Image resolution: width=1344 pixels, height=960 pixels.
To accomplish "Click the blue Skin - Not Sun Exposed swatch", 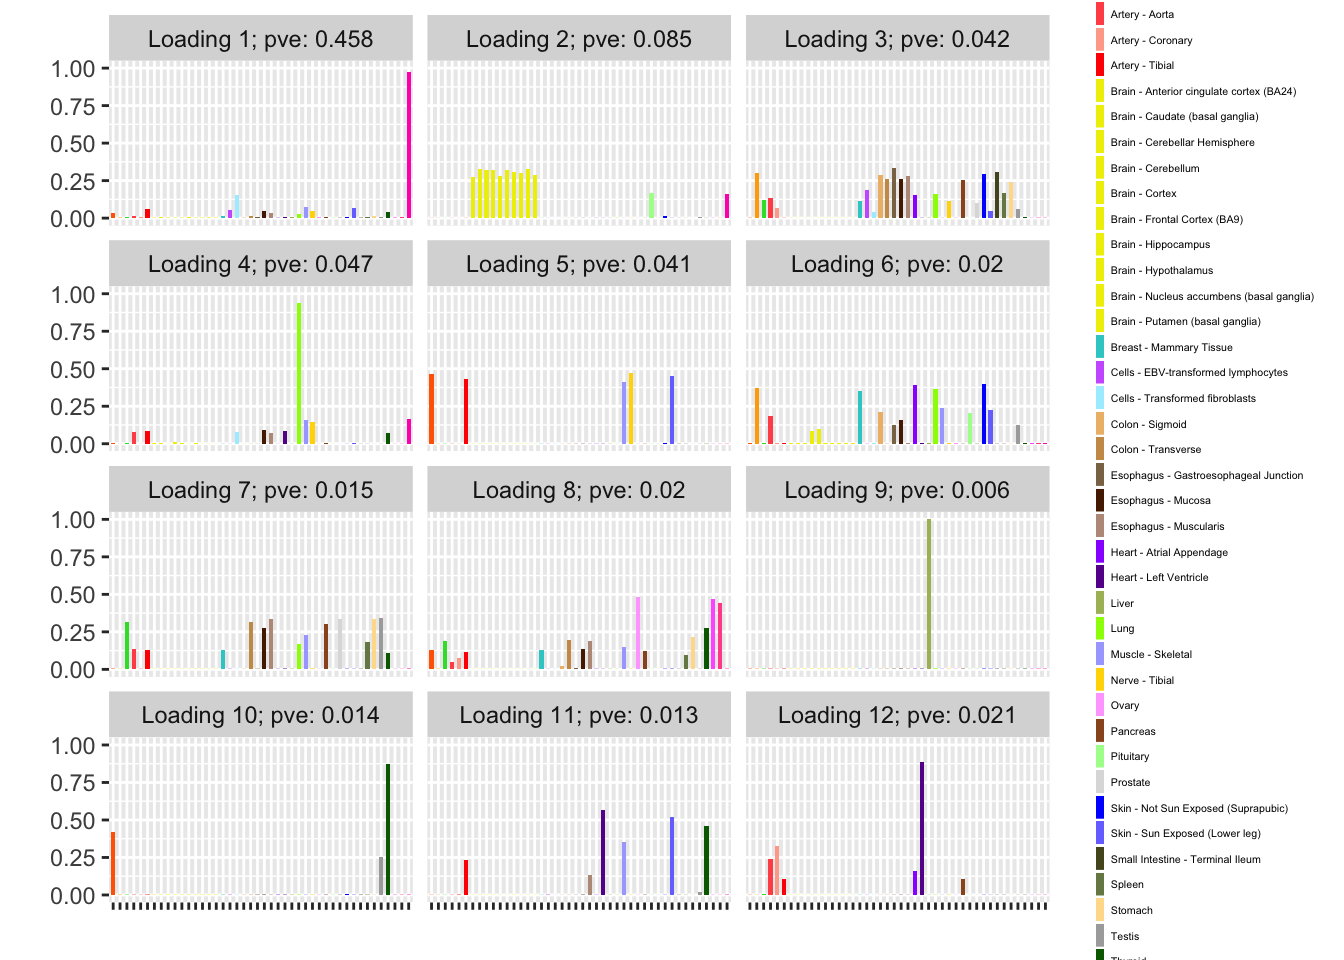I will click(1100, 808).
